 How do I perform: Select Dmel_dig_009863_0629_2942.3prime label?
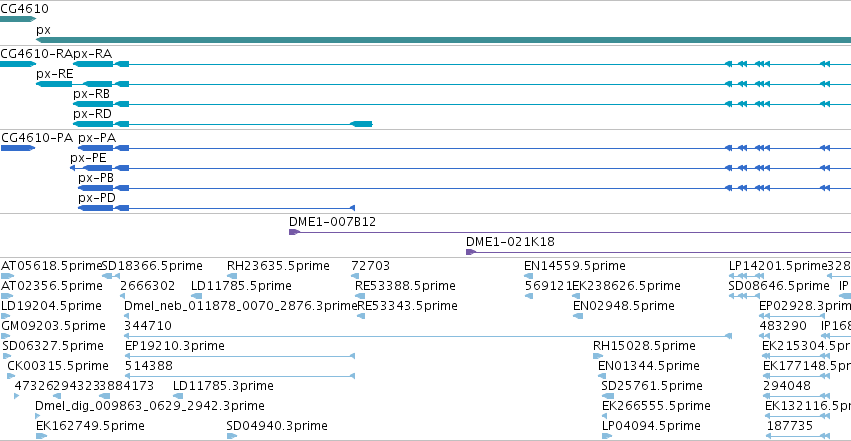150,406
